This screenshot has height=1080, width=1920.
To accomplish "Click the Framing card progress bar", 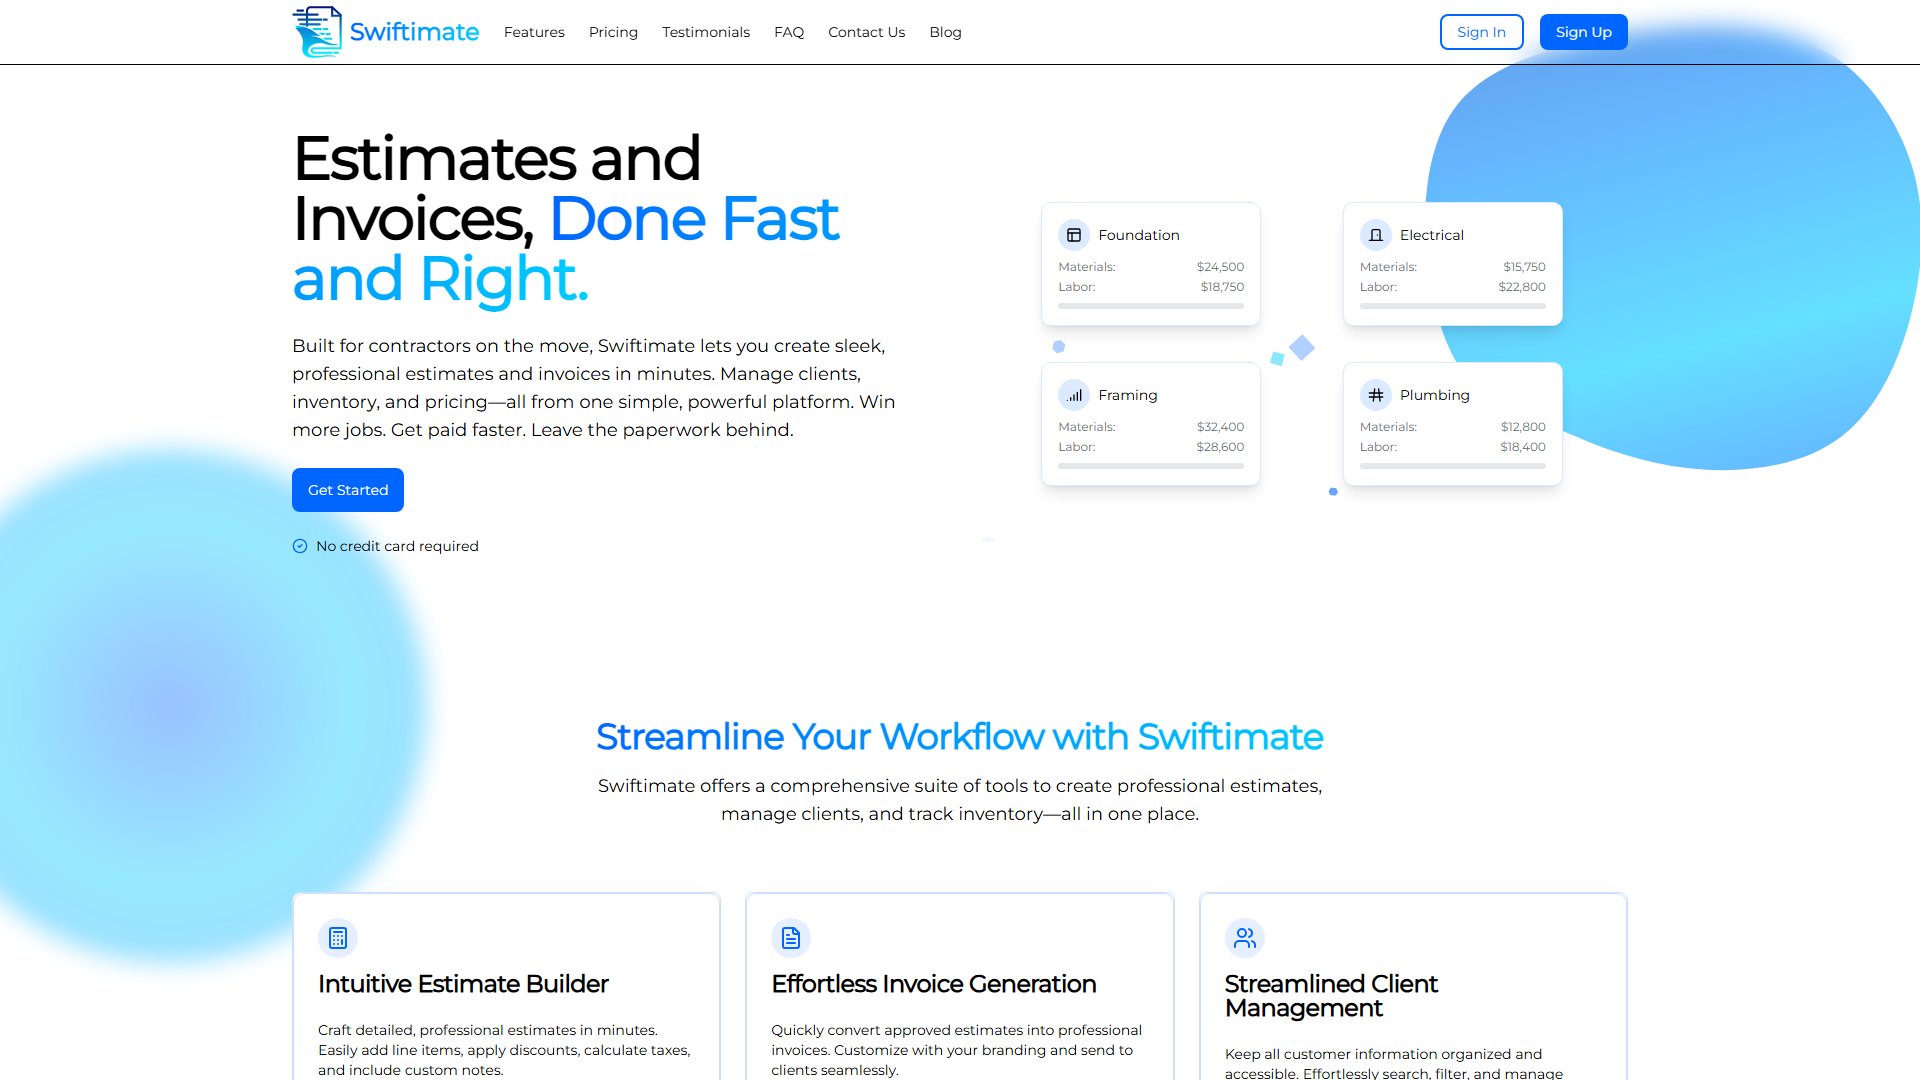I will tap(1151, 466).
